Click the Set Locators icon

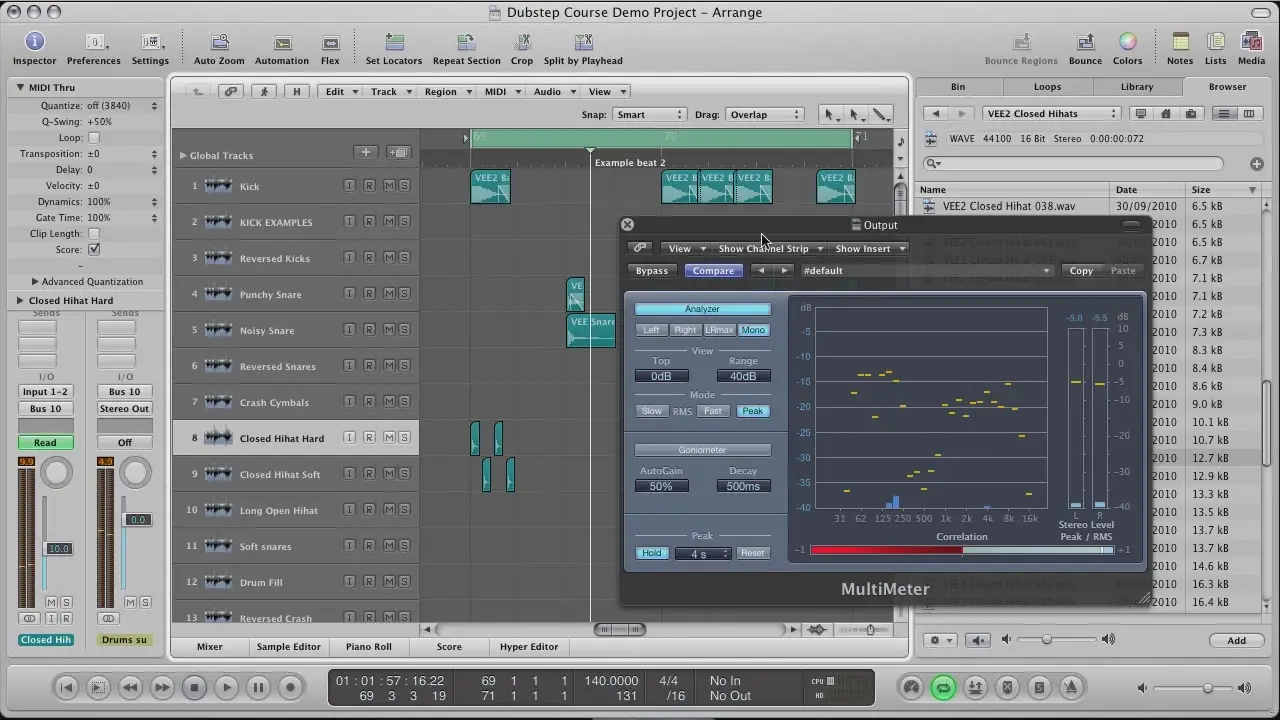pyautogui.click(x=394, y=42)
